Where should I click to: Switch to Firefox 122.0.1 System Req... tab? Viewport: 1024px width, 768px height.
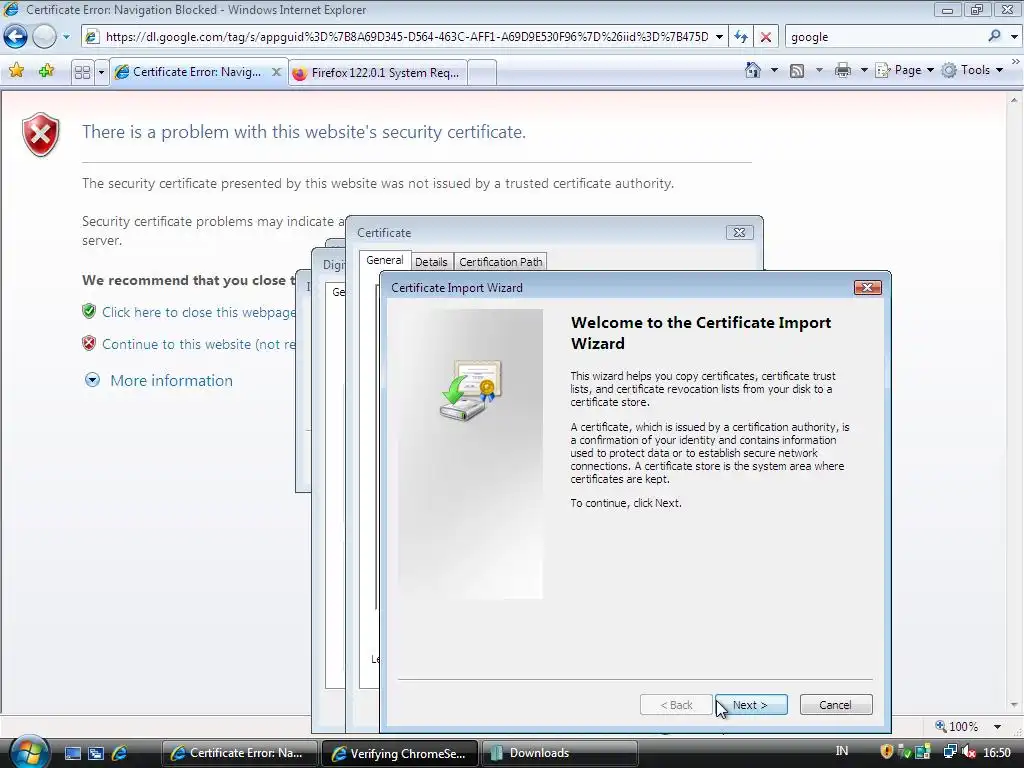[377, 72]
